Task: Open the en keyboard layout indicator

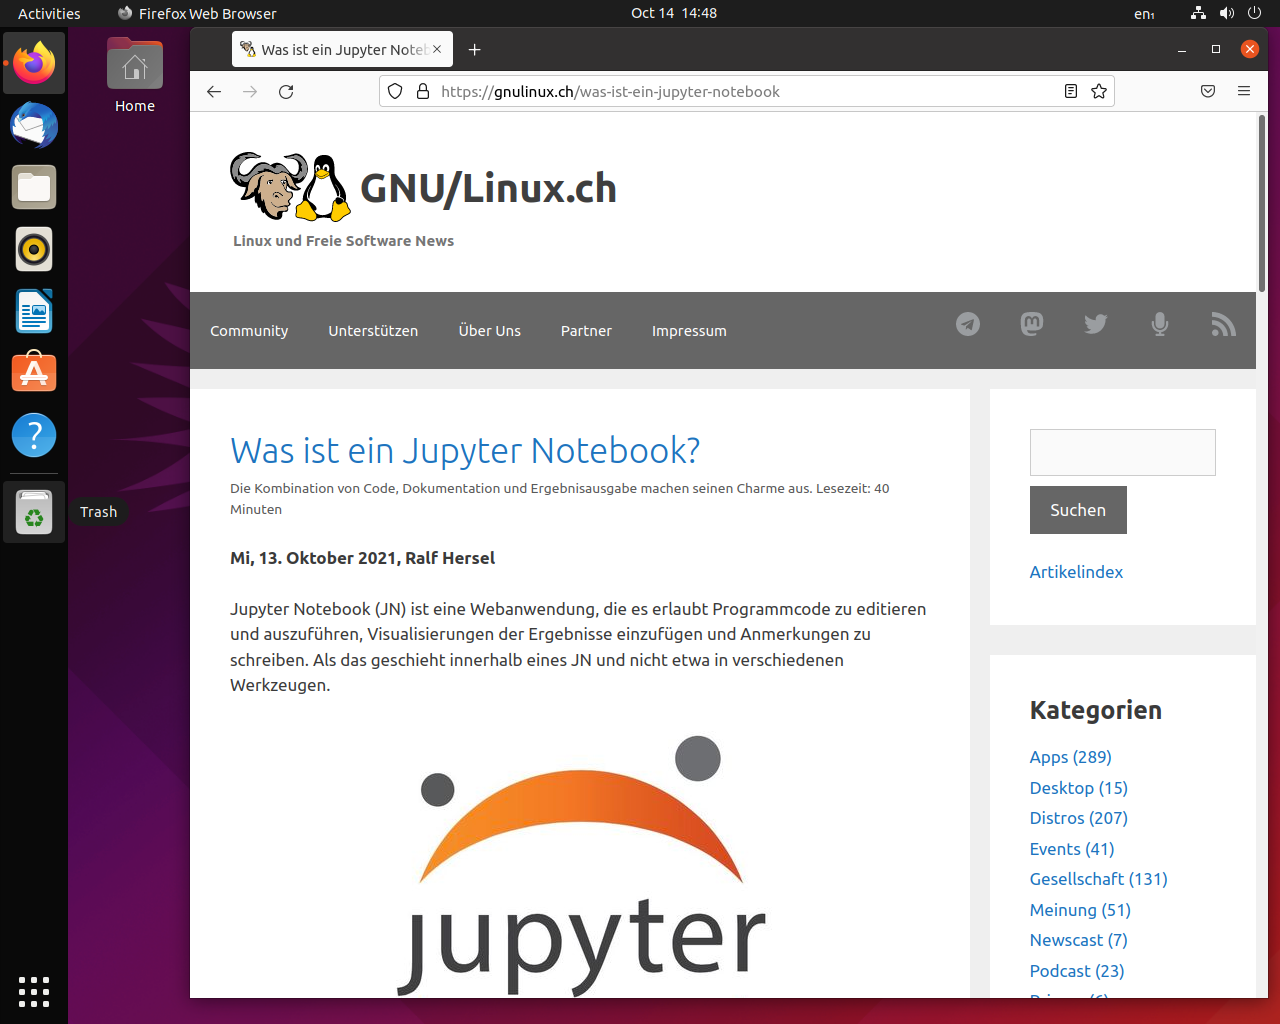Action: point(1145,13)
